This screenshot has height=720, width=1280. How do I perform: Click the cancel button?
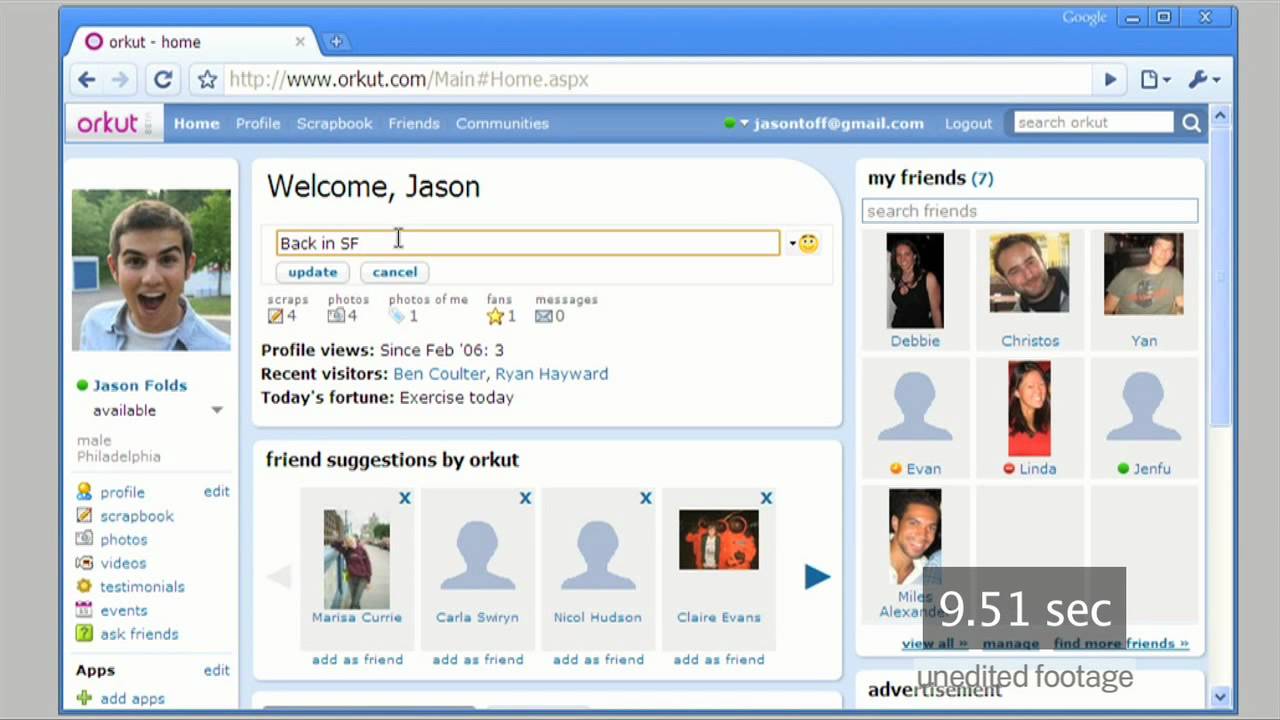395,272
